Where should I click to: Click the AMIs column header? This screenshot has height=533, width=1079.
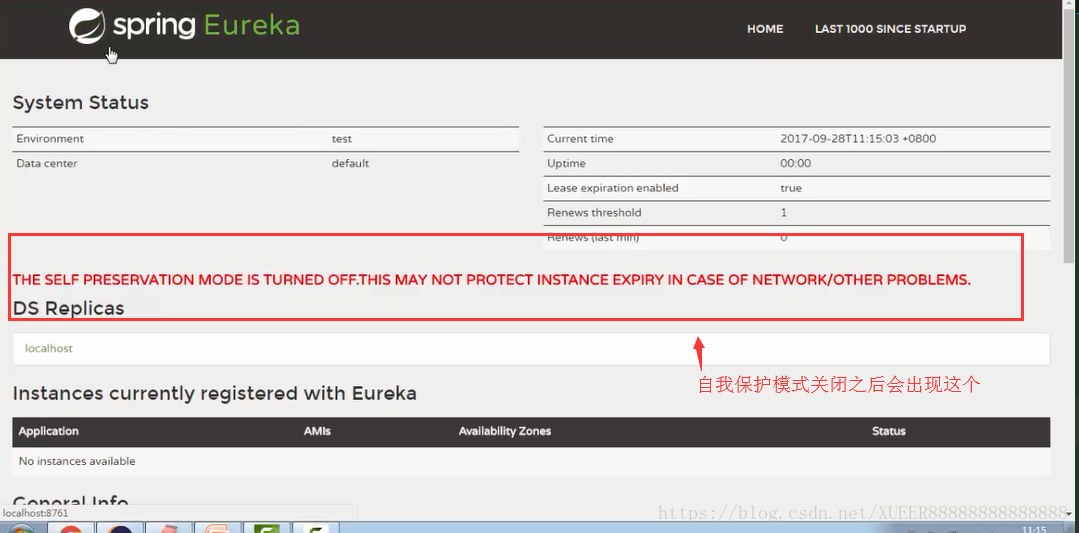[x=317, y=431]
